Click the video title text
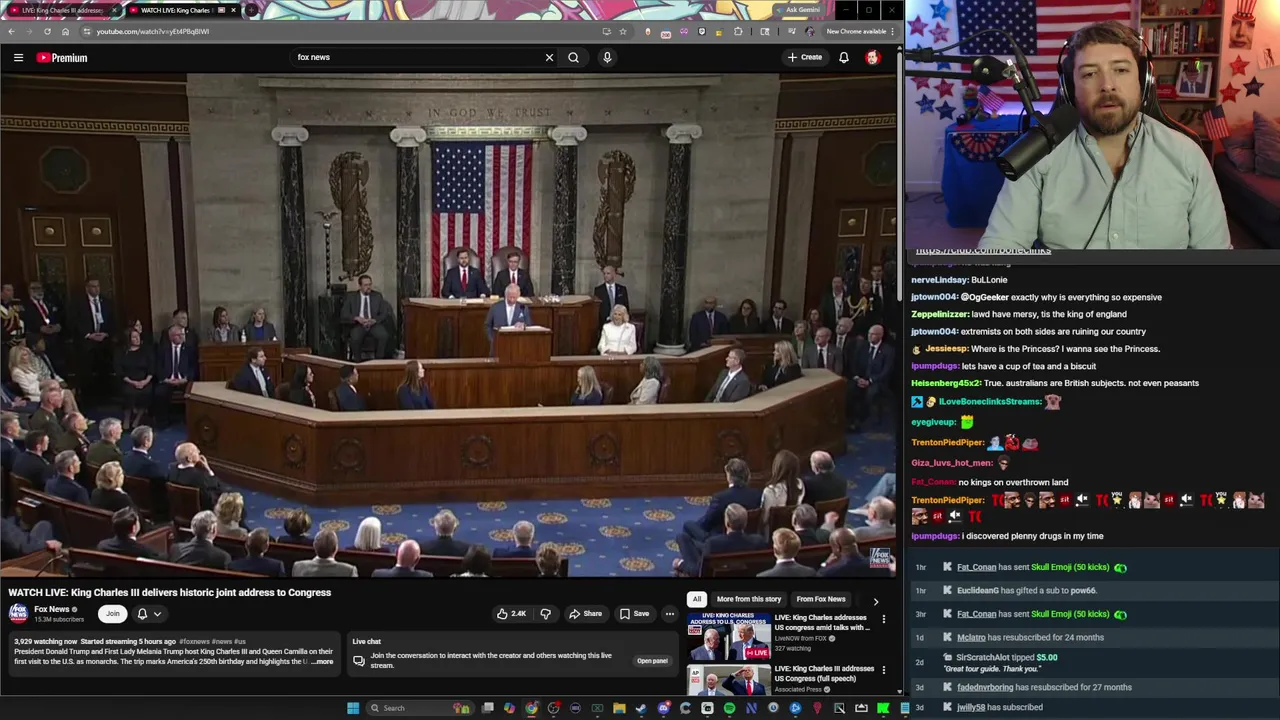 [170, 592]
